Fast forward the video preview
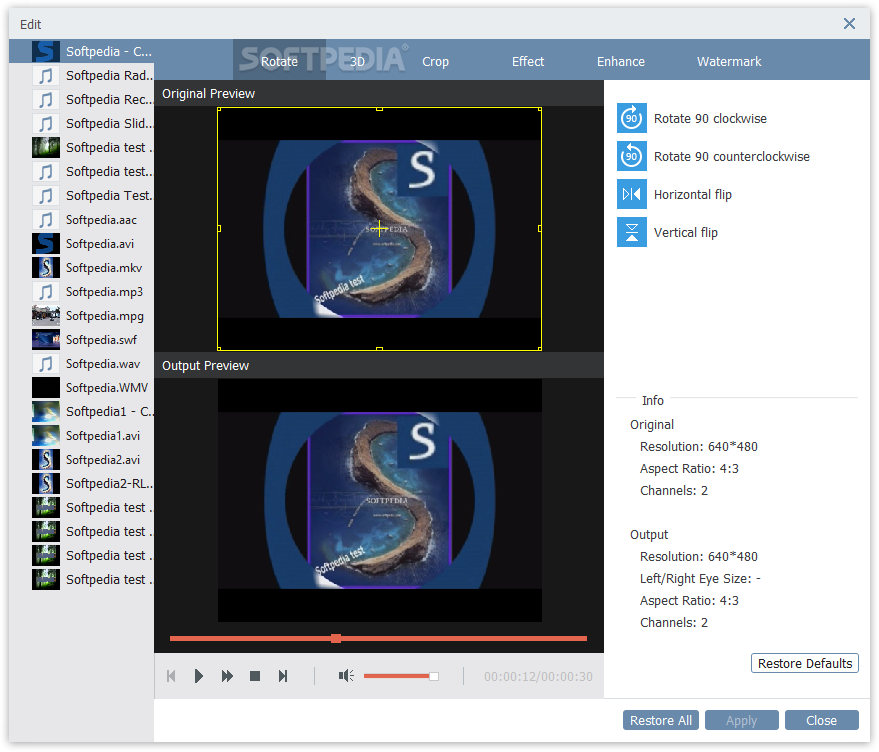The height and width of the screenshot is (752, 879). pyautogui.click(x=227, y=676)
